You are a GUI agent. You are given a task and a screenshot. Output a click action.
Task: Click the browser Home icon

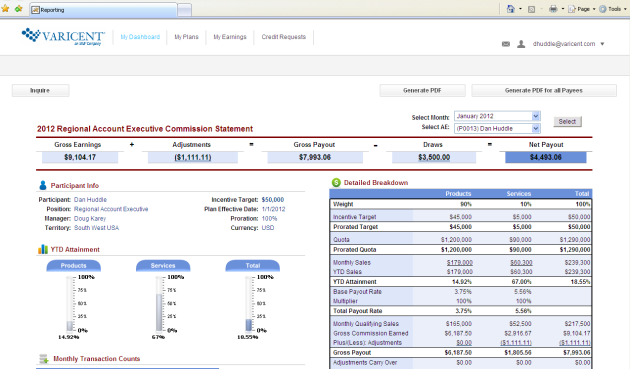pyautogui.click(x=511, y=9)
